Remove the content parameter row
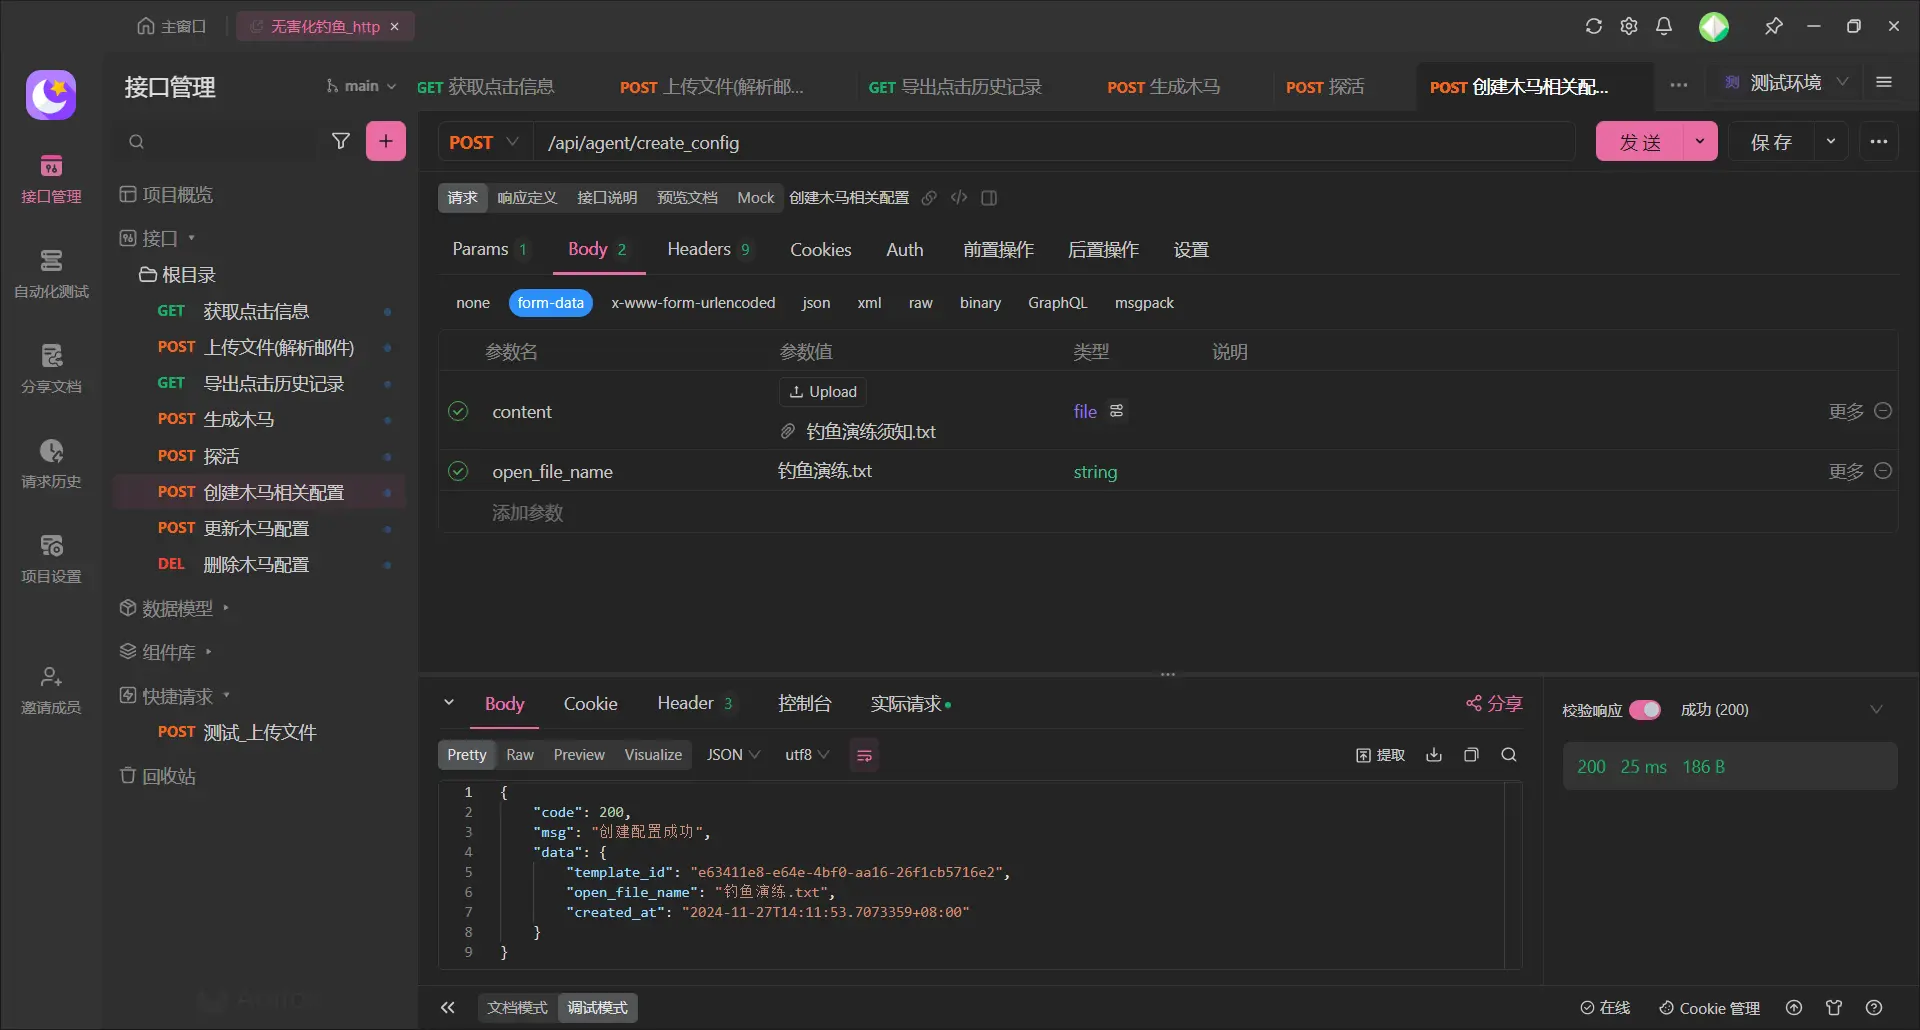This screenshot has height=1030, width=1920. (1883, 411)
